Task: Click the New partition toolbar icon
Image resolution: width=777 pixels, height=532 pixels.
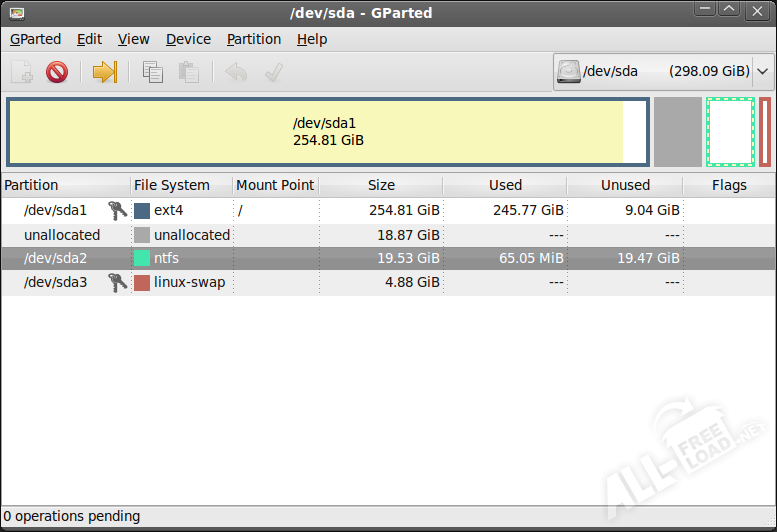Action: tap(22, 72)
